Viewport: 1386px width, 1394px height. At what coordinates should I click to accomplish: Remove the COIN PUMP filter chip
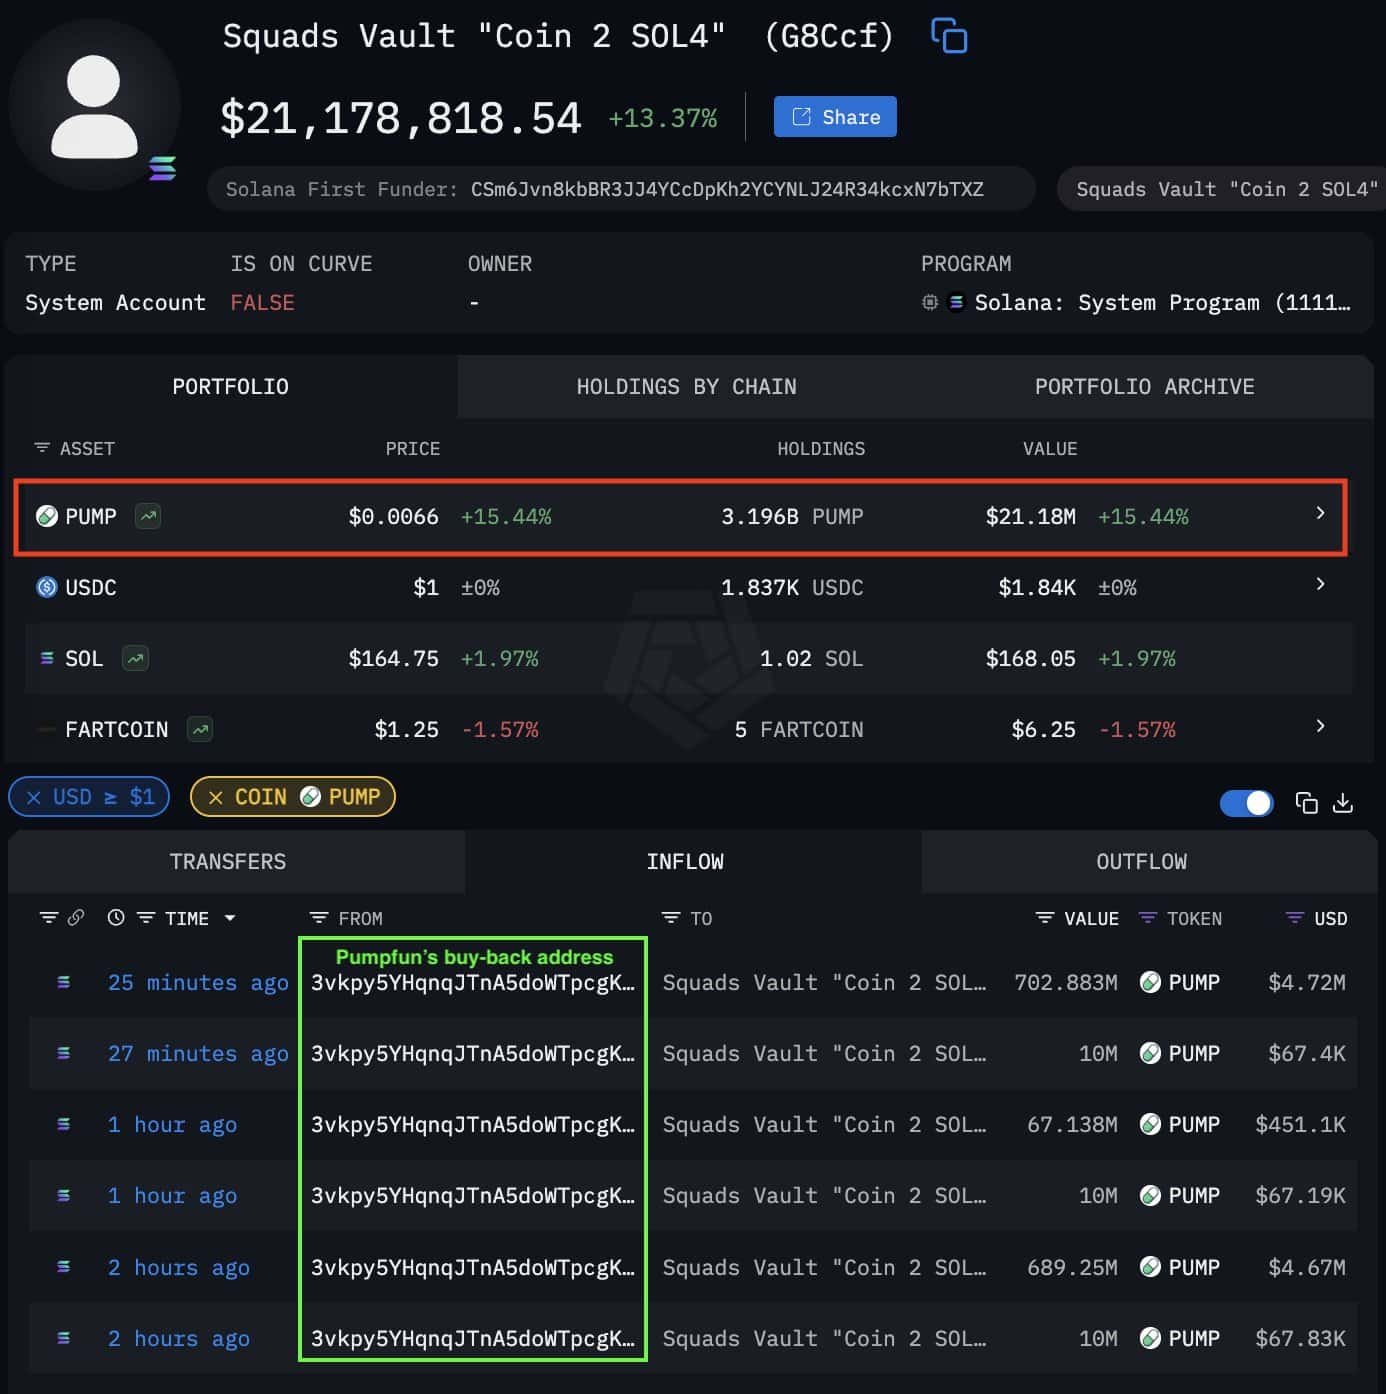click(x=215, y=797)
